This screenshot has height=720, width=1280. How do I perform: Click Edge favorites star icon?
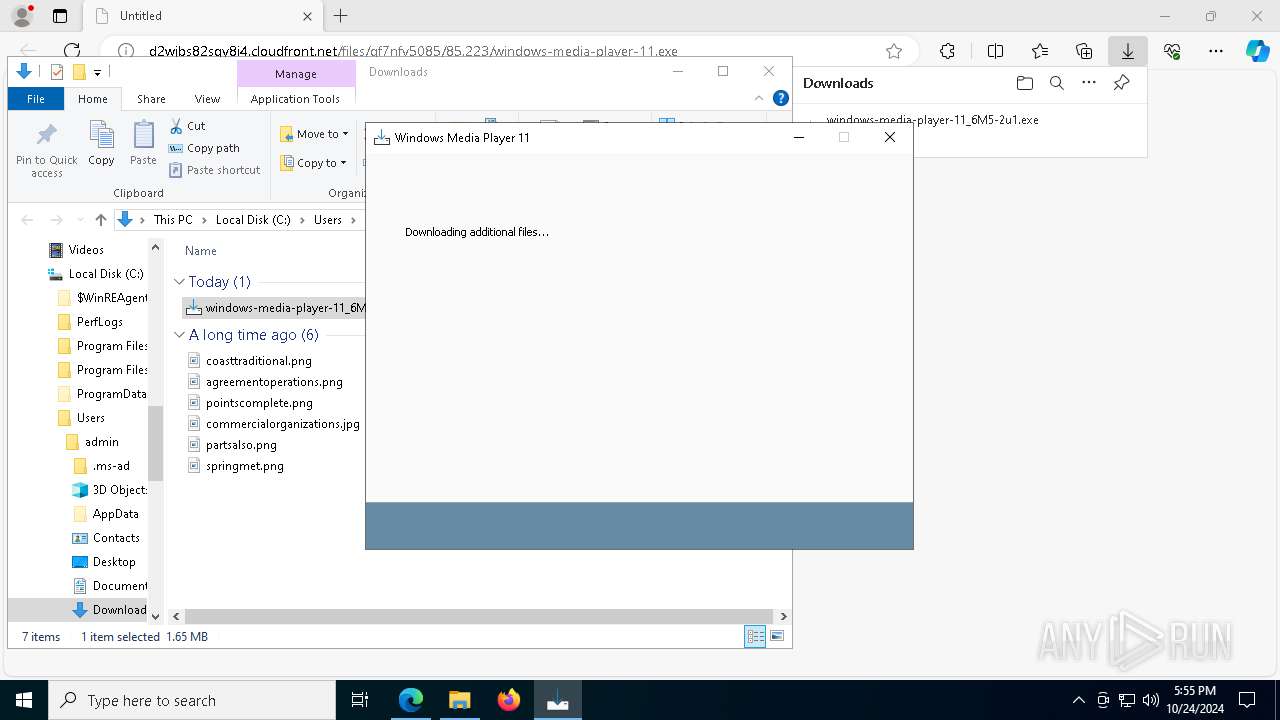point(894,51)
